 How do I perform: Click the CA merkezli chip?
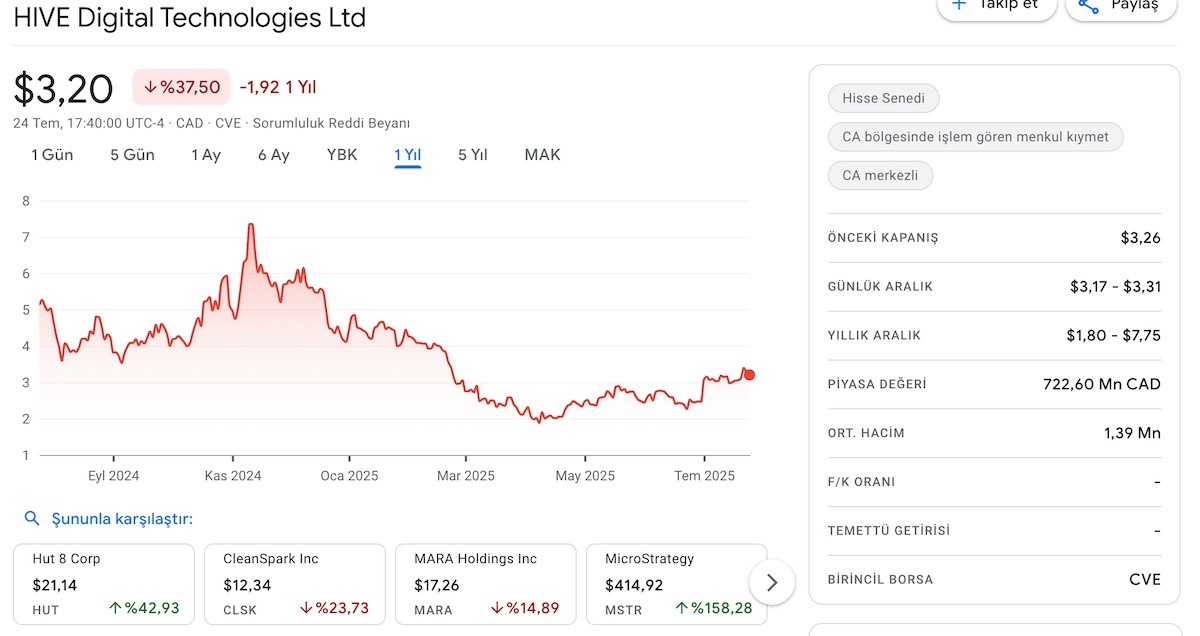tap(880, 176)
